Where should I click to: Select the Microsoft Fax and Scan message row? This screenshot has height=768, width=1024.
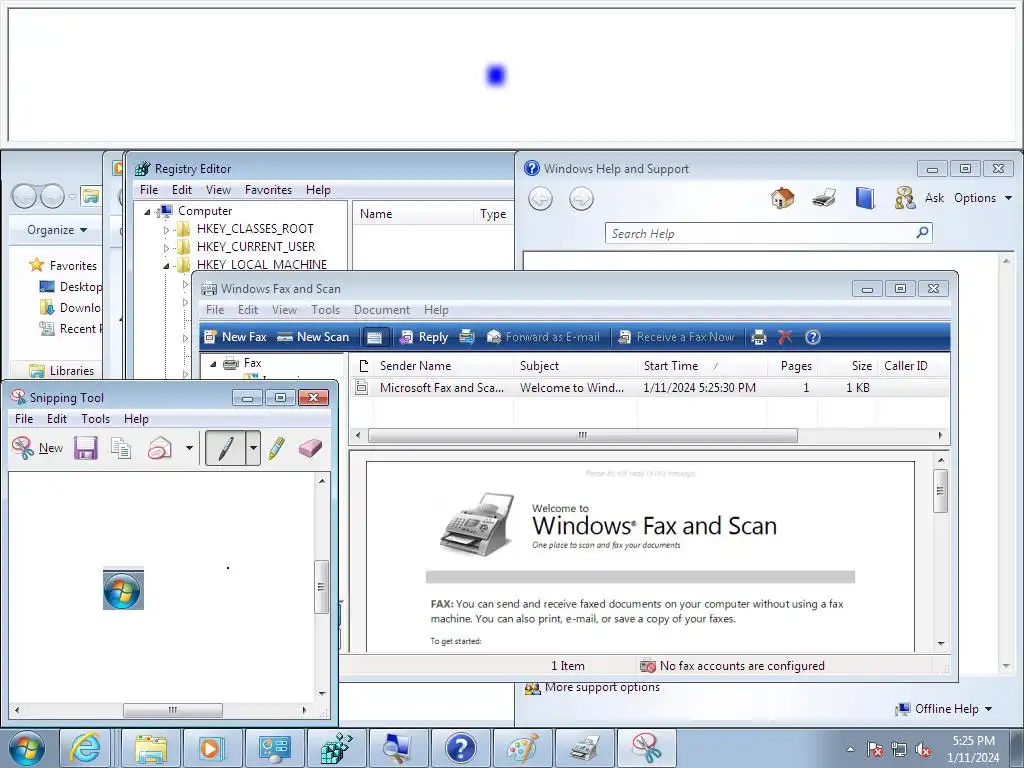(x=649, y=387)
